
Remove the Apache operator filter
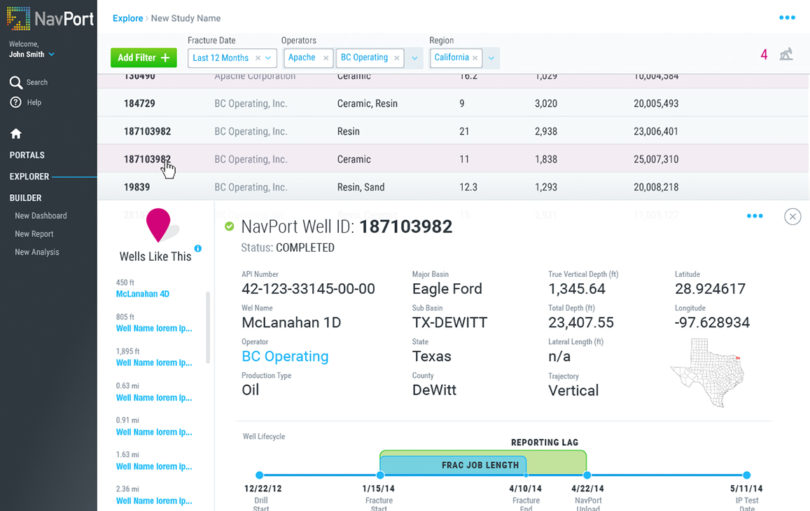tap(325, 58)
